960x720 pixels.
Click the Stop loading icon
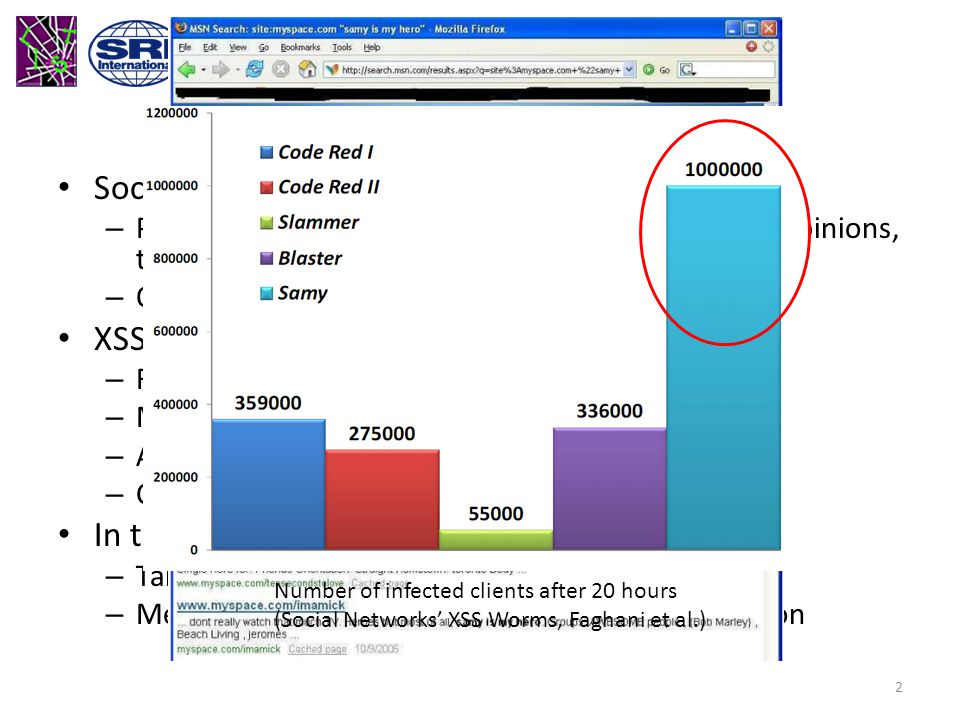click(281, 69)
